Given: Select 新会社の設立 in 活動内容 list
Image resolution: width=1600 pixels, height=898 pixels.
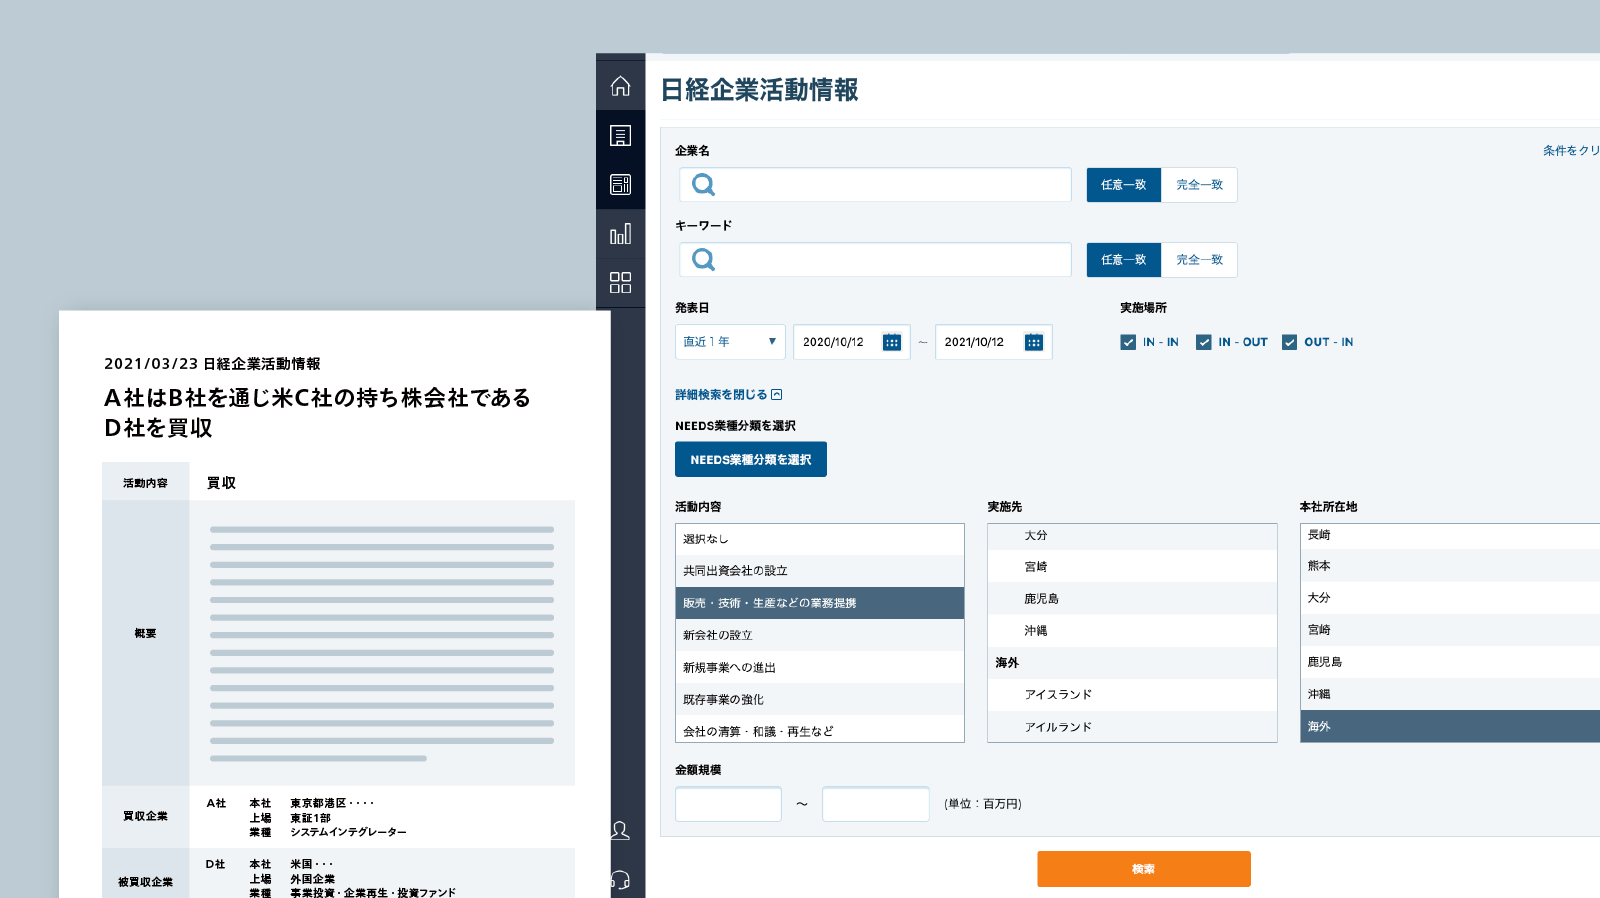Looking at the screenshot, I should 819,635.
